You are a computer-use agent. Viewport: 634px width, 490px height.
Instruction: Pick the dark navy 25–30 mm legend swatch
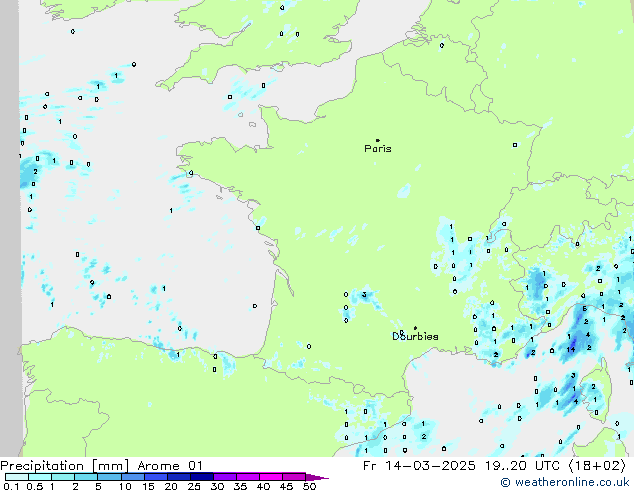click(x=202, y=477)
